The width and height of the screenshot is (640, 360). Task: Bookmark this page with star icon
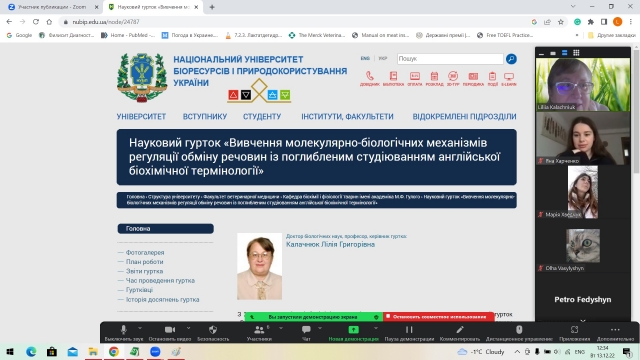coord(560,22)
